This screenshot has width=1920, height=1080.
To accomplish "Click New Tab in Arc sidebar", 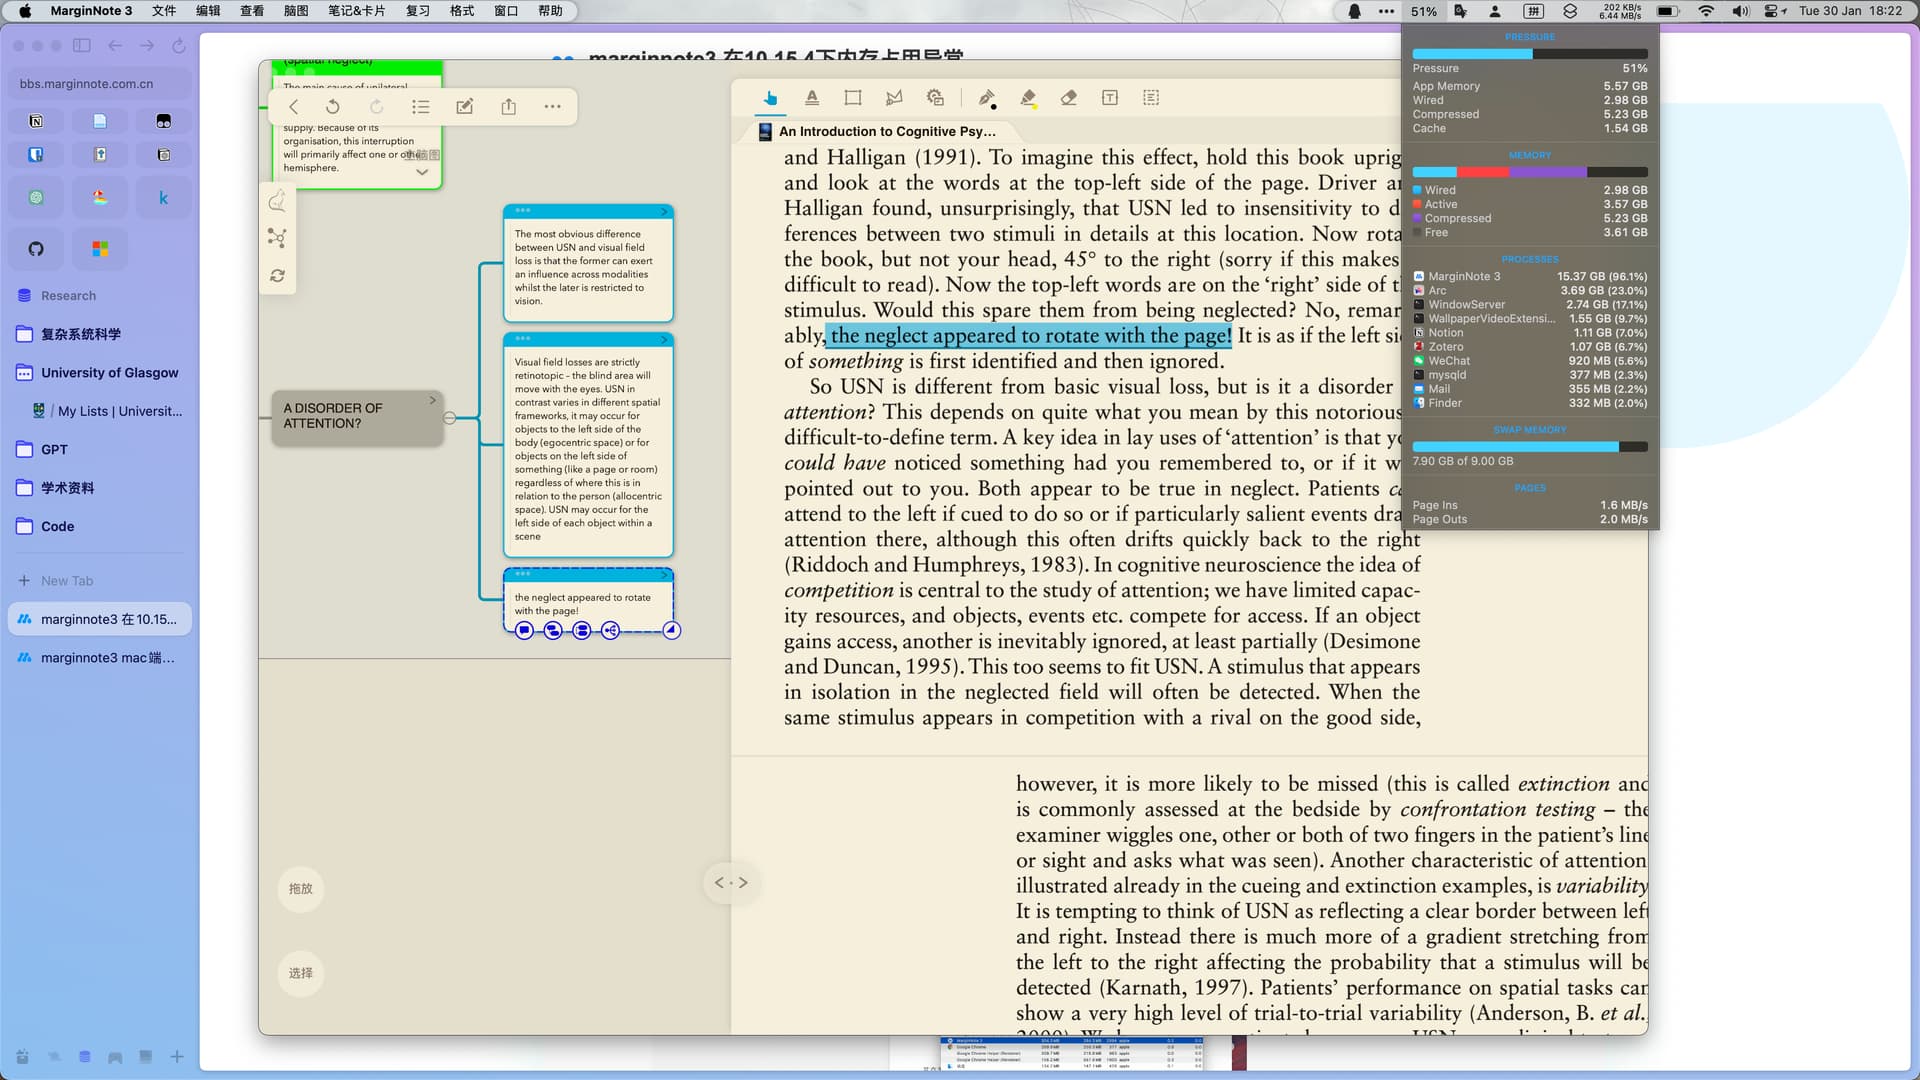I will pos(100,581).
